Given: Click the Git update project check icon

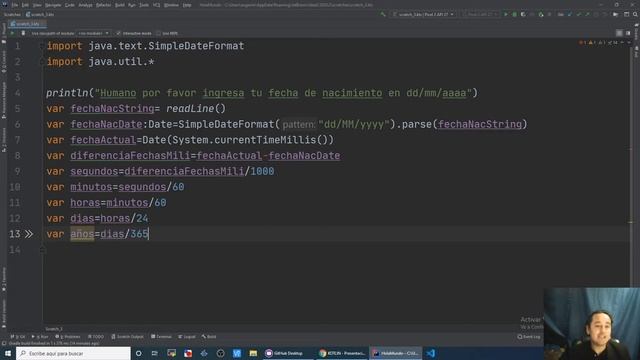Looking at the screenshot, I should coord(570,14).
